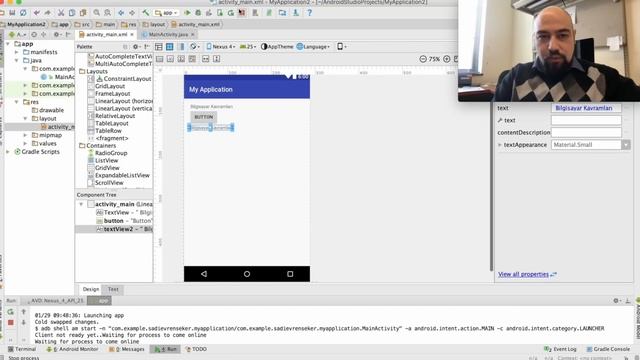Image resolution: width=640 pixels, height=360 pixels.
Task: Open the Gradle Console panel
Action: click(x=608, y=349)
